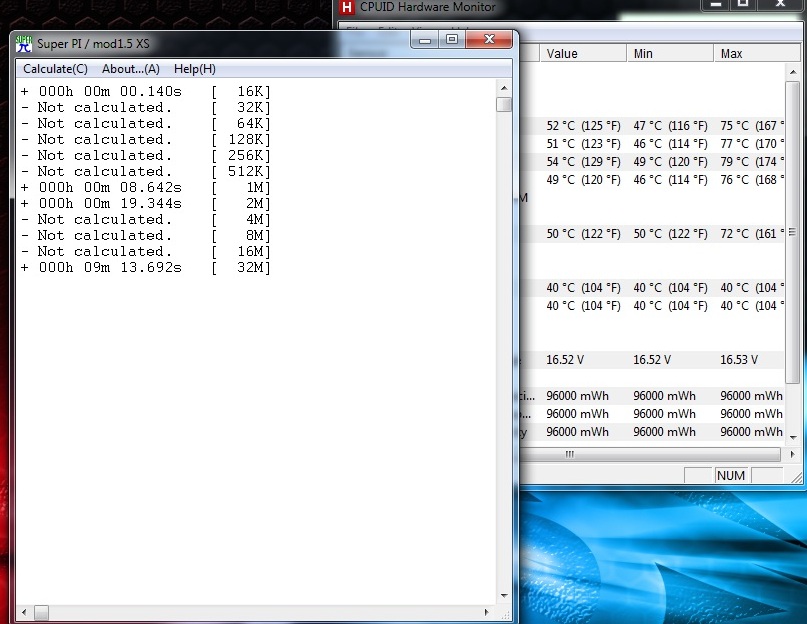Click the Super PI vertical scrollbar up arrow
This screenshot has height=624, width=807.
pos(504,88)
